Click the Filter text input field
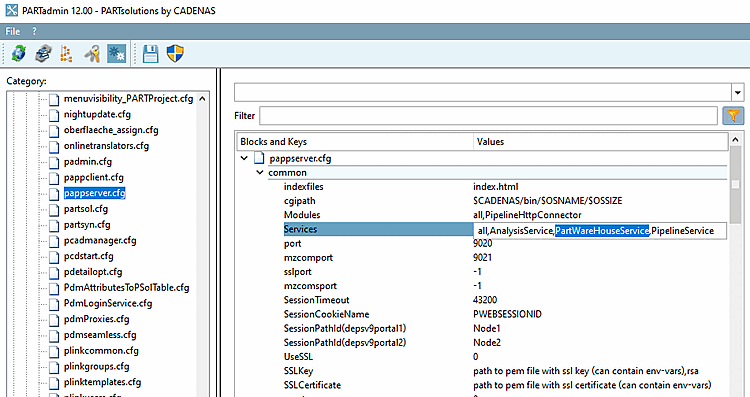 [488, 115]
